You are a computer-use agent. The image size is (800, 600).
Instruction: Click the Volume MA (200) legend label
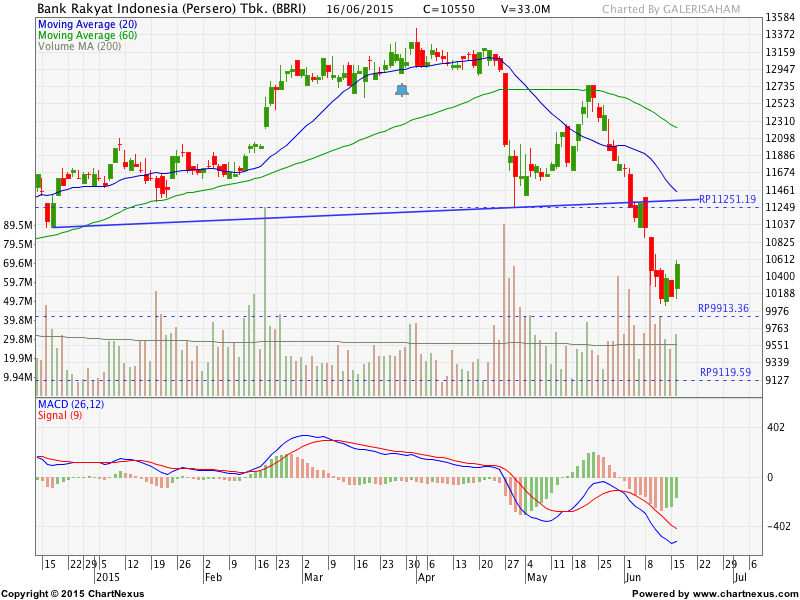point(81,46)
